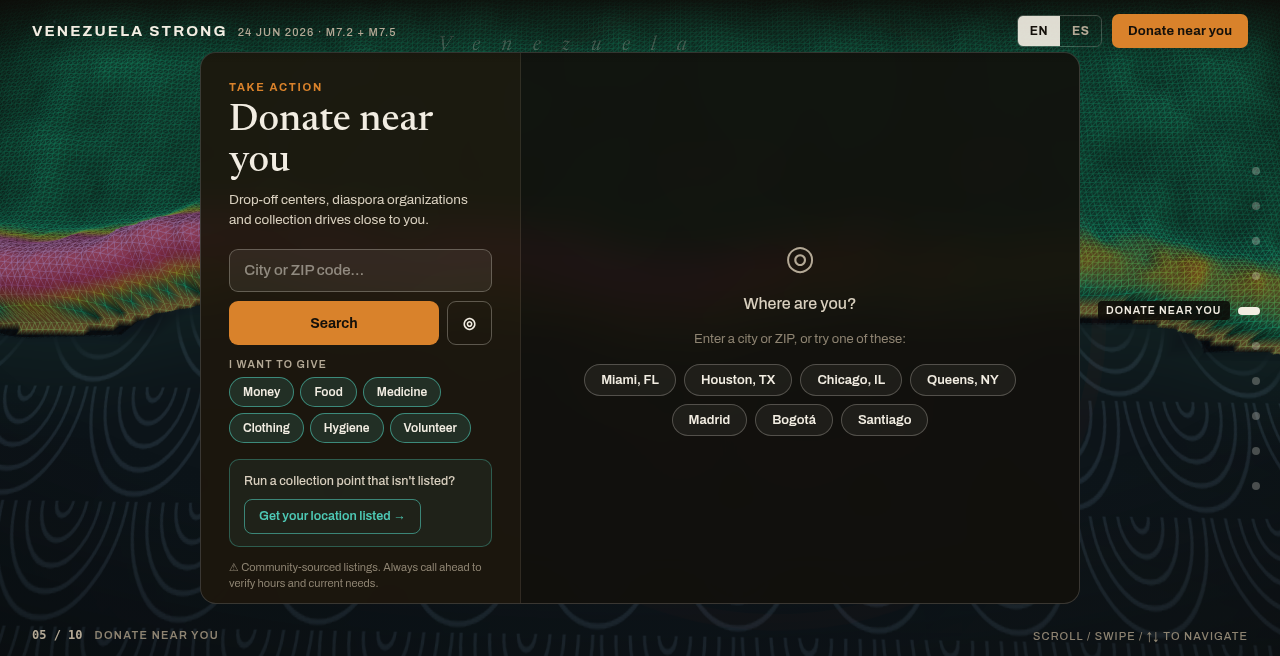Switch language to ES
1280x656 pixels.
1080,31
